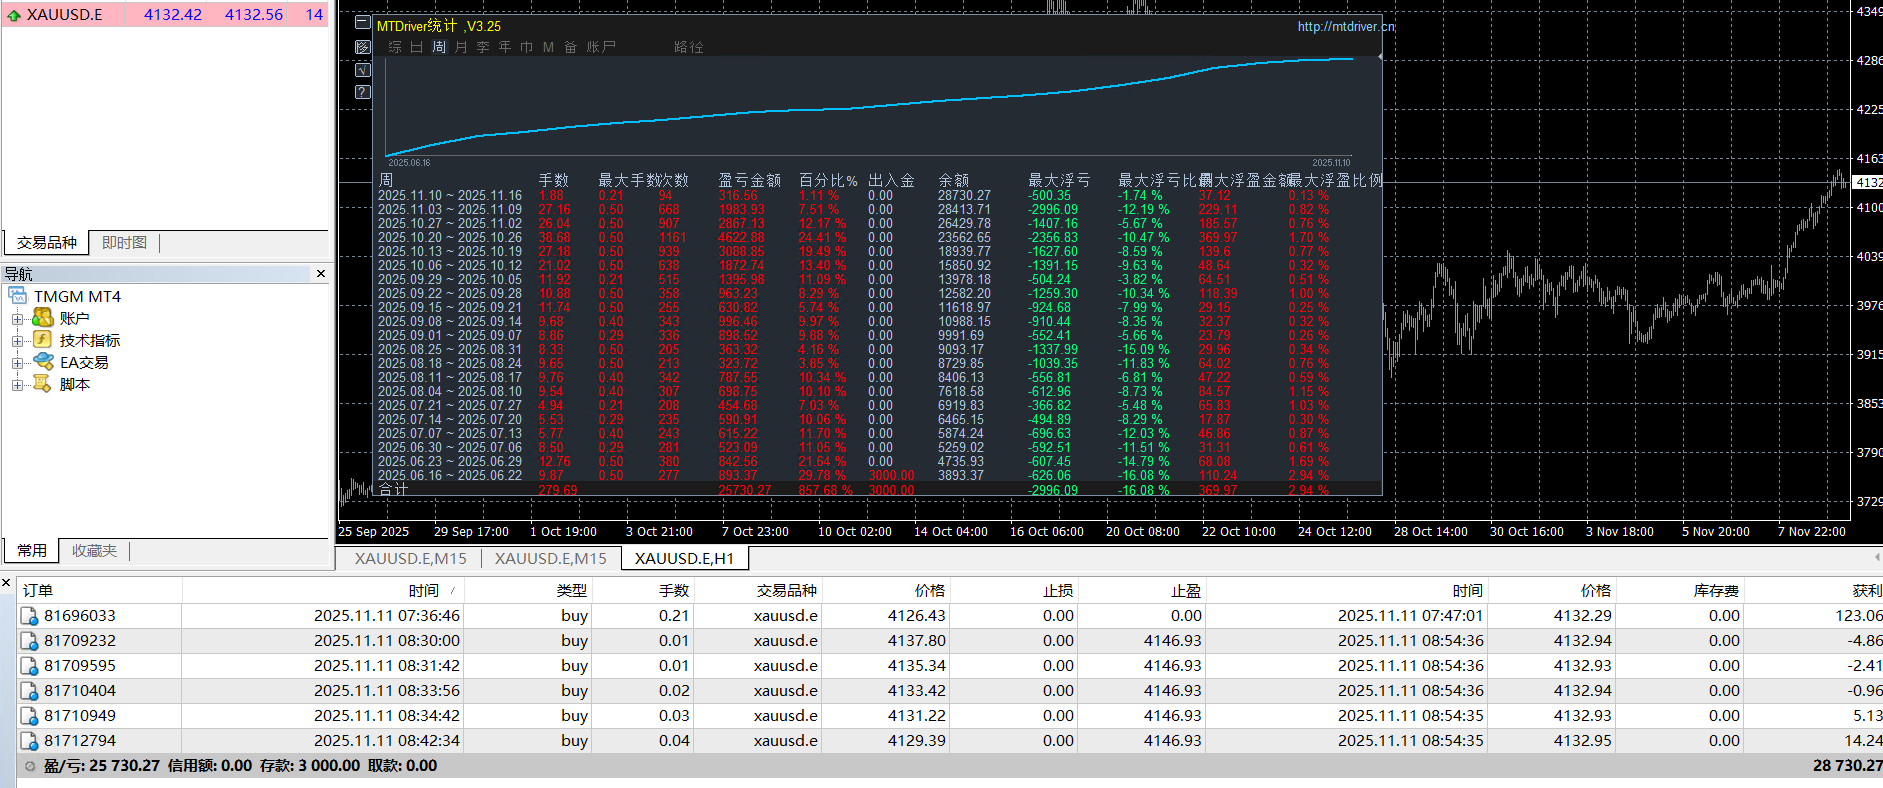
Task: Click the MTDriver 图 chart icon button
Action: (x=363, y=47)
